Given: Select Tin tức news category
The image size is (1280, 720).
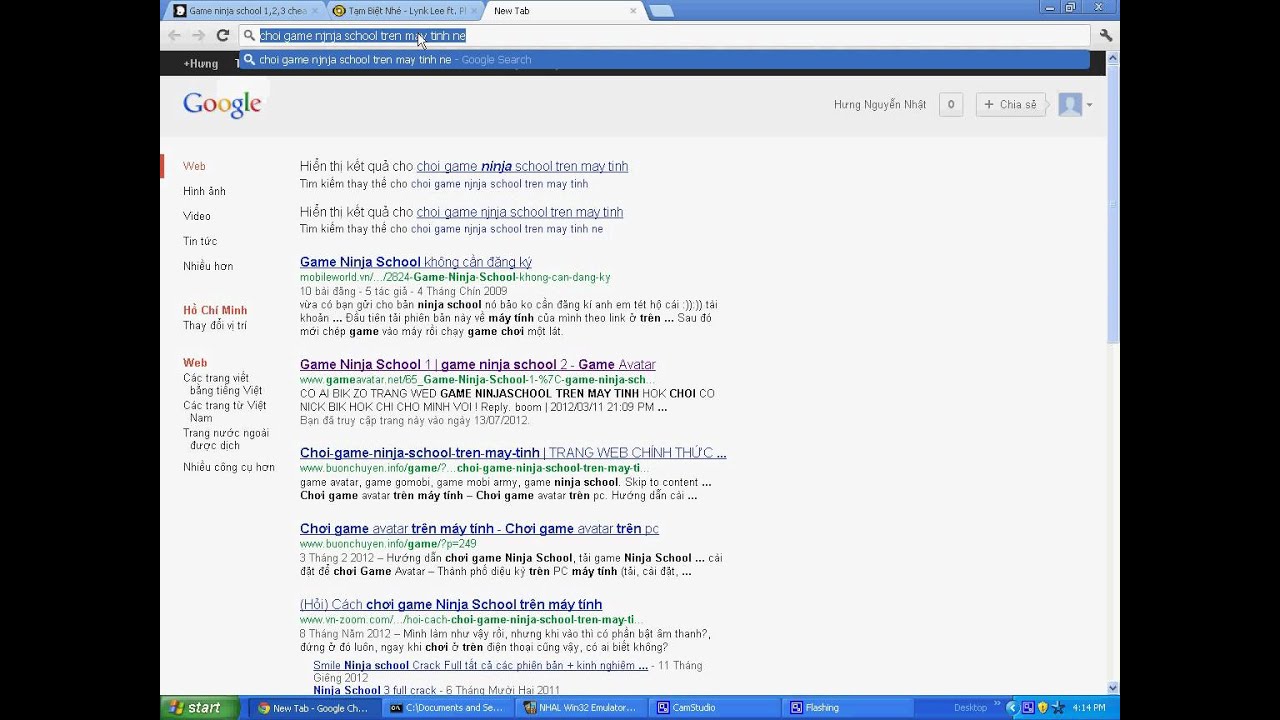Looking at the screenshot, I should [x=200, y=241].
